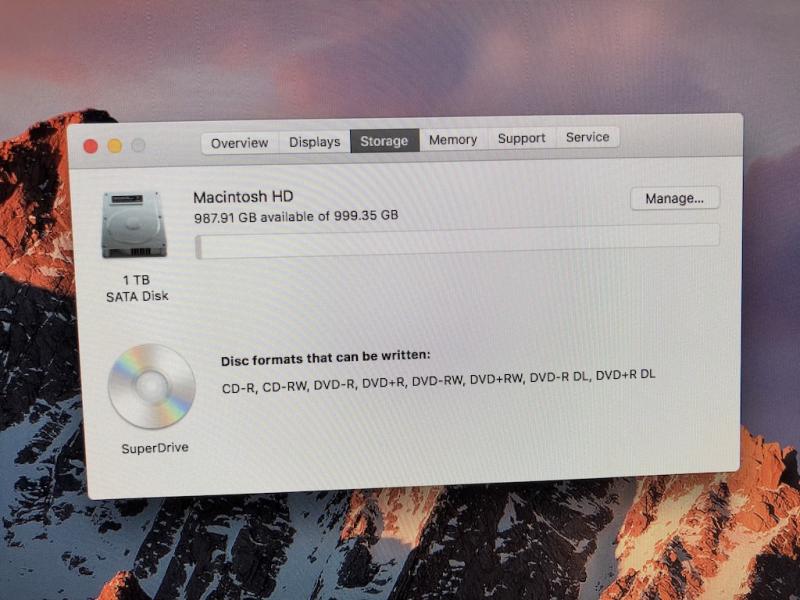Select the Storage tab
This screenshot has width=800, height=600.
[x=384, y=141]
